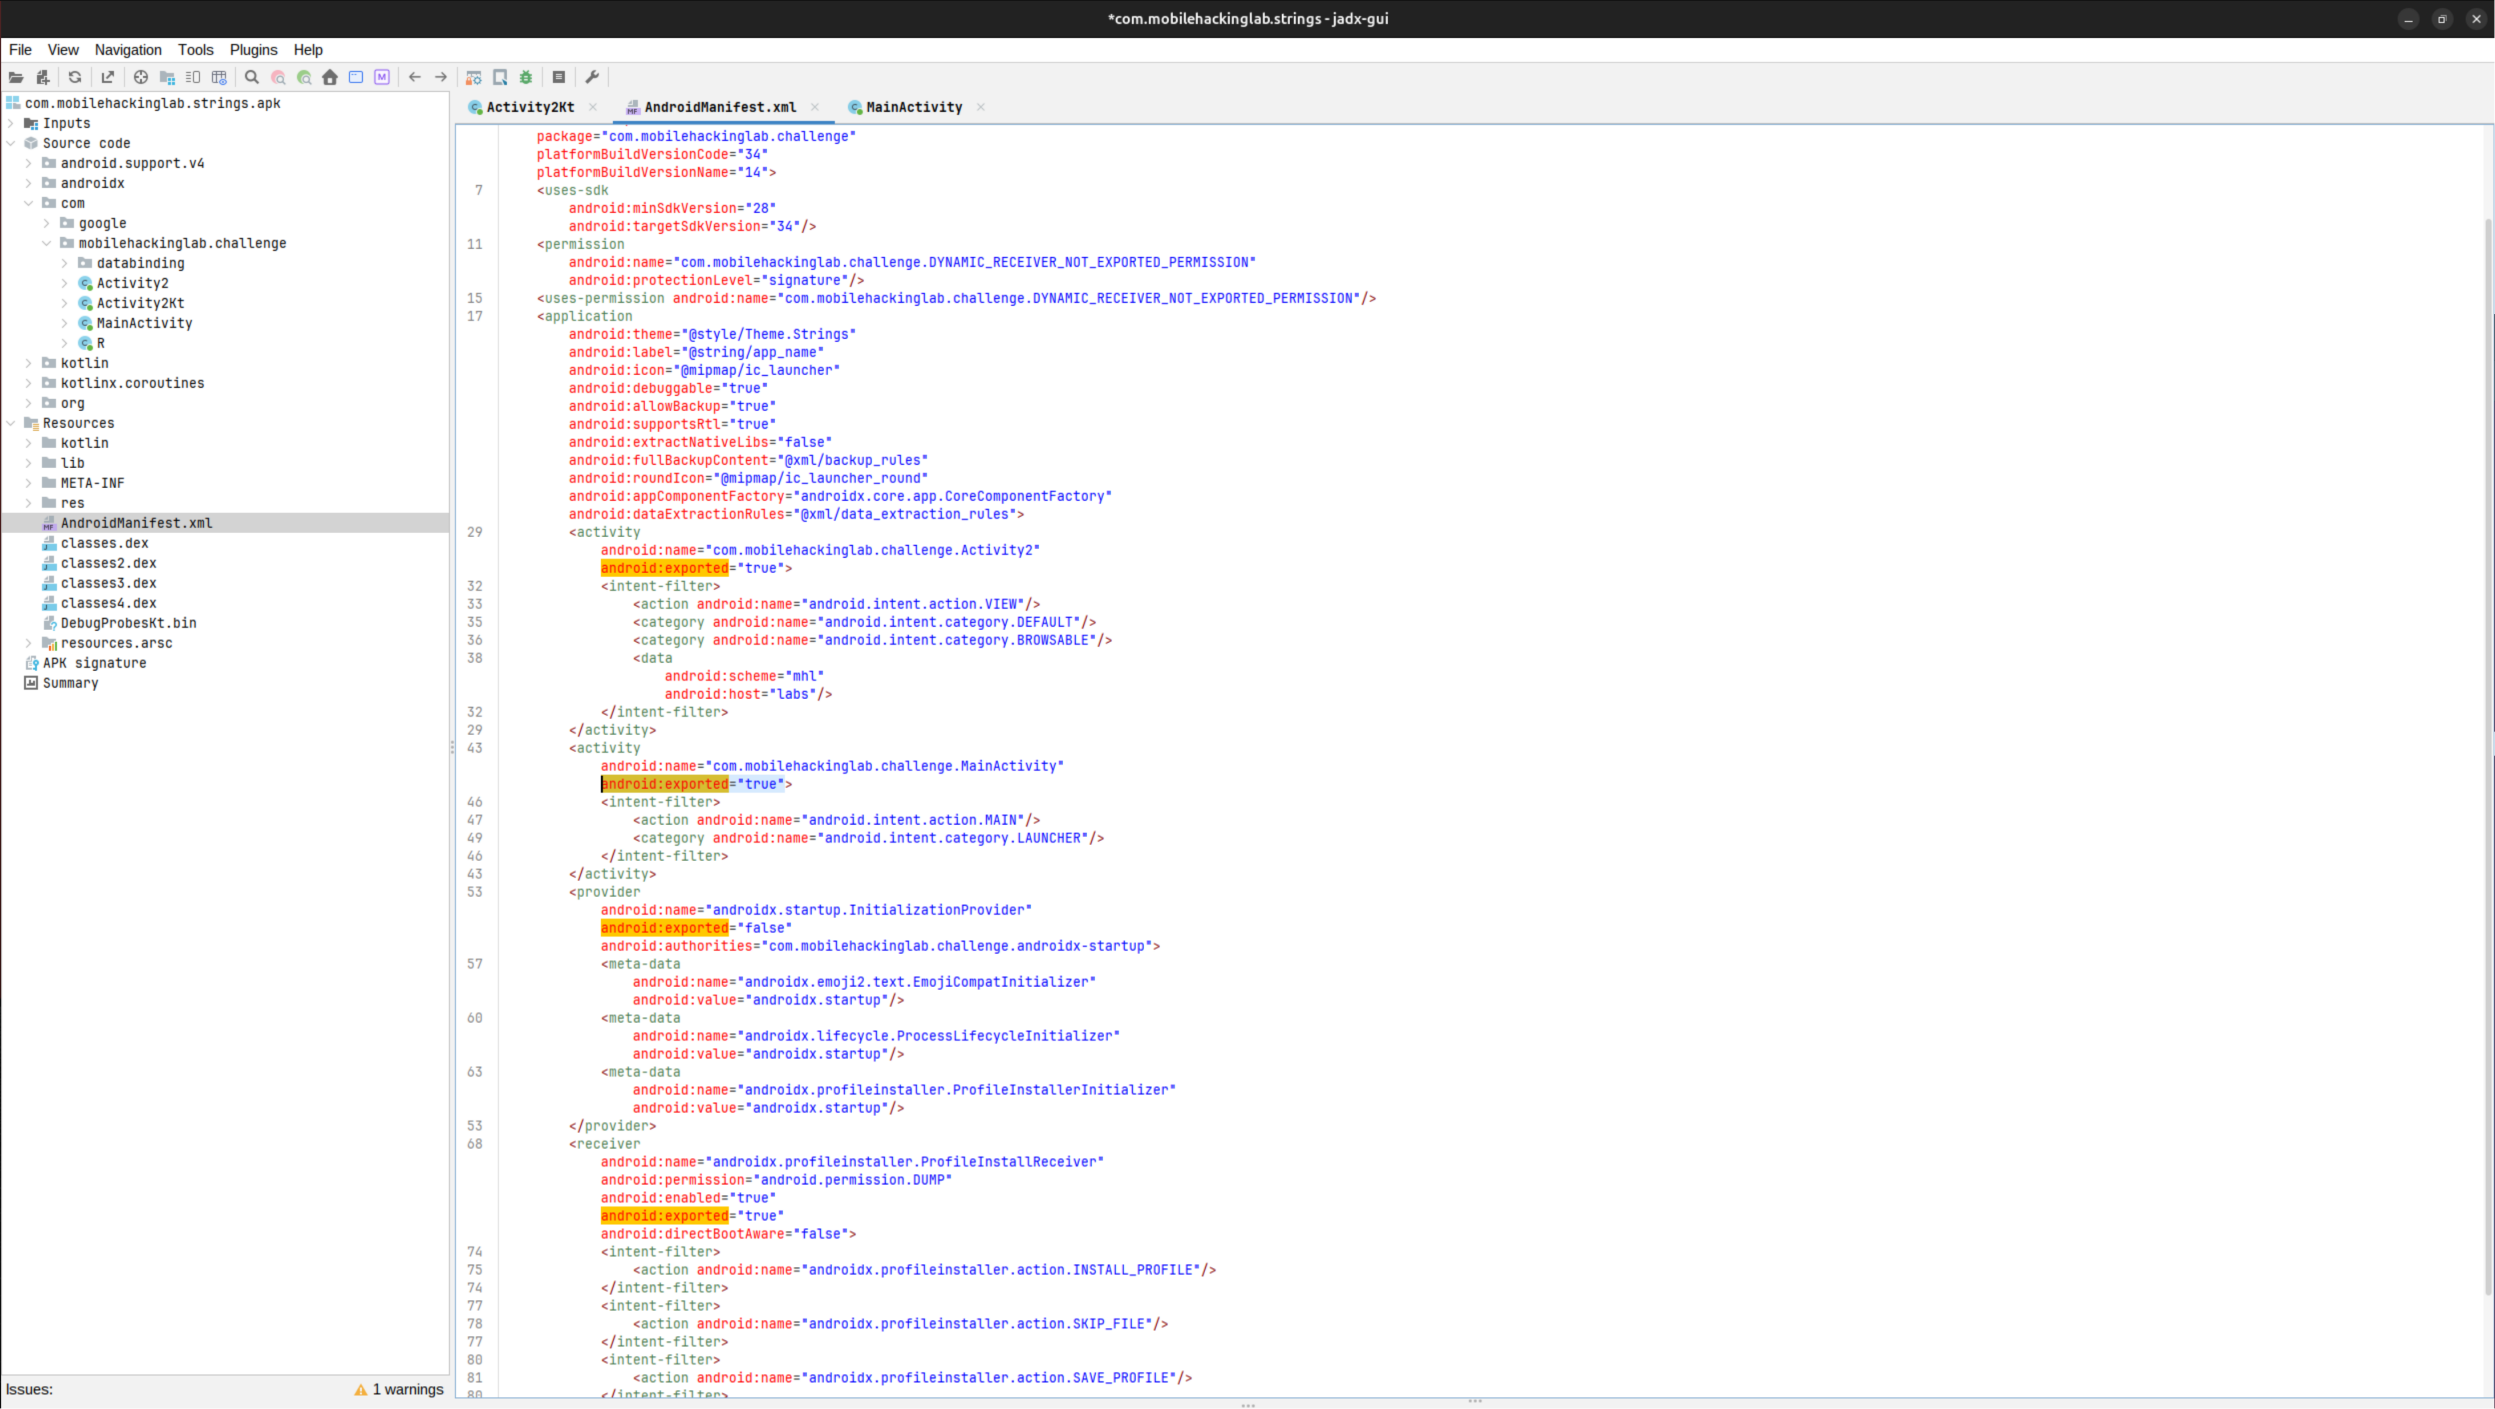This screenshot has height=1409, width=2495.
Task: Click the Export project icon
Action: click(108, 77)
